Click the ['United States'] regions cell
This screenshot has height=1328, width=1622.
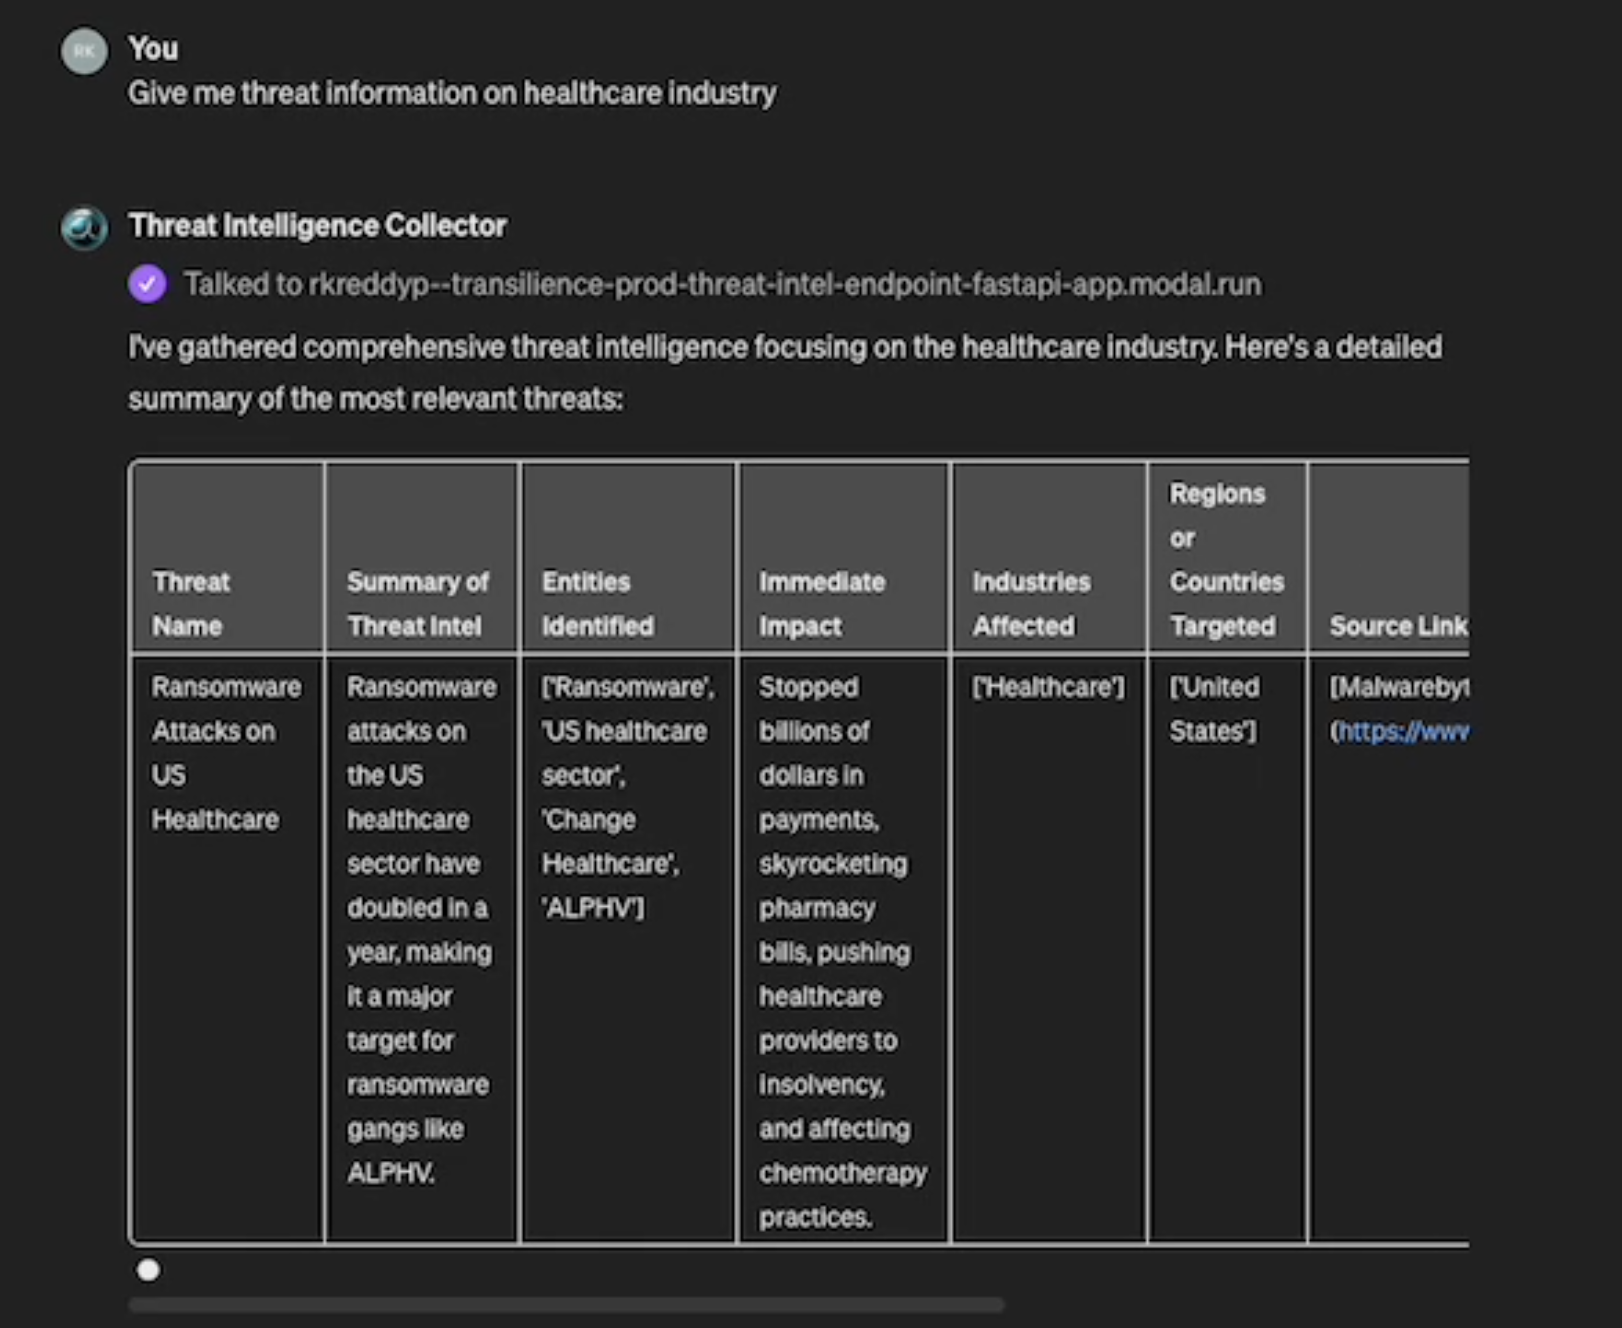(x=1227, y=949)
